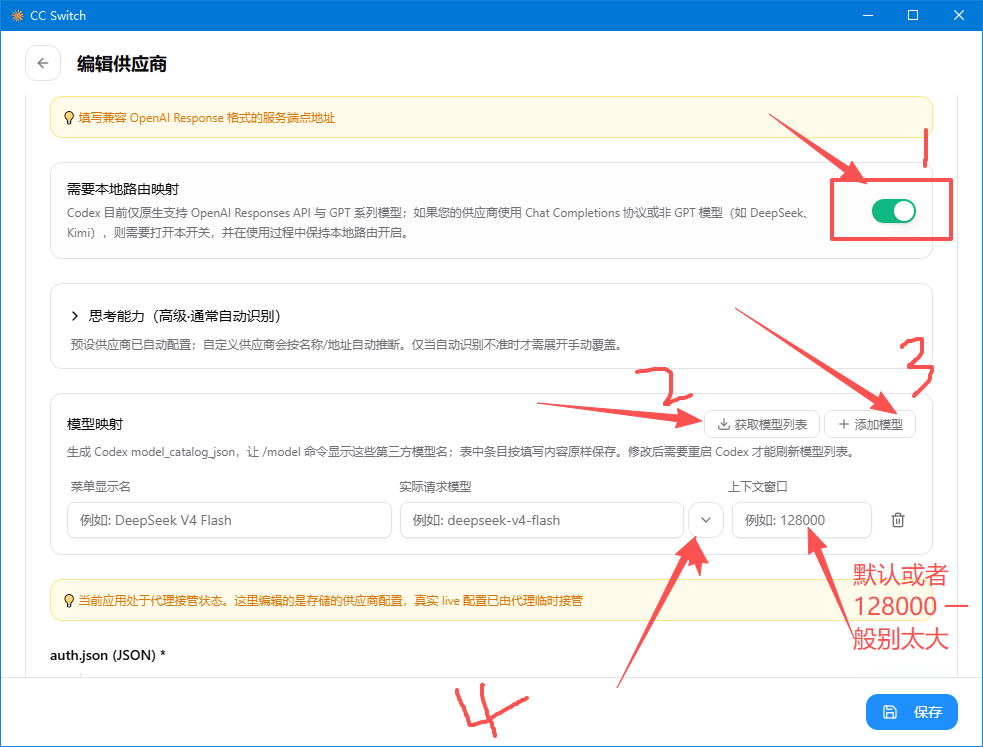The height and width of the screenshot is (747, 983).
Task: Open the model dropdown chevron
Action: (x=706, y=520)
